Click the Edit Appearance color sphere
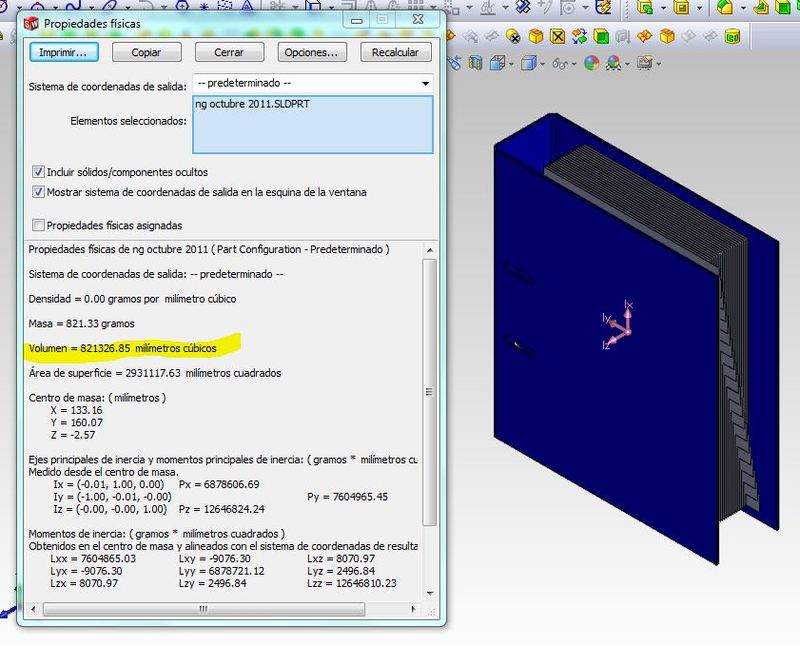The image size is (800, 646). point(591,62)
